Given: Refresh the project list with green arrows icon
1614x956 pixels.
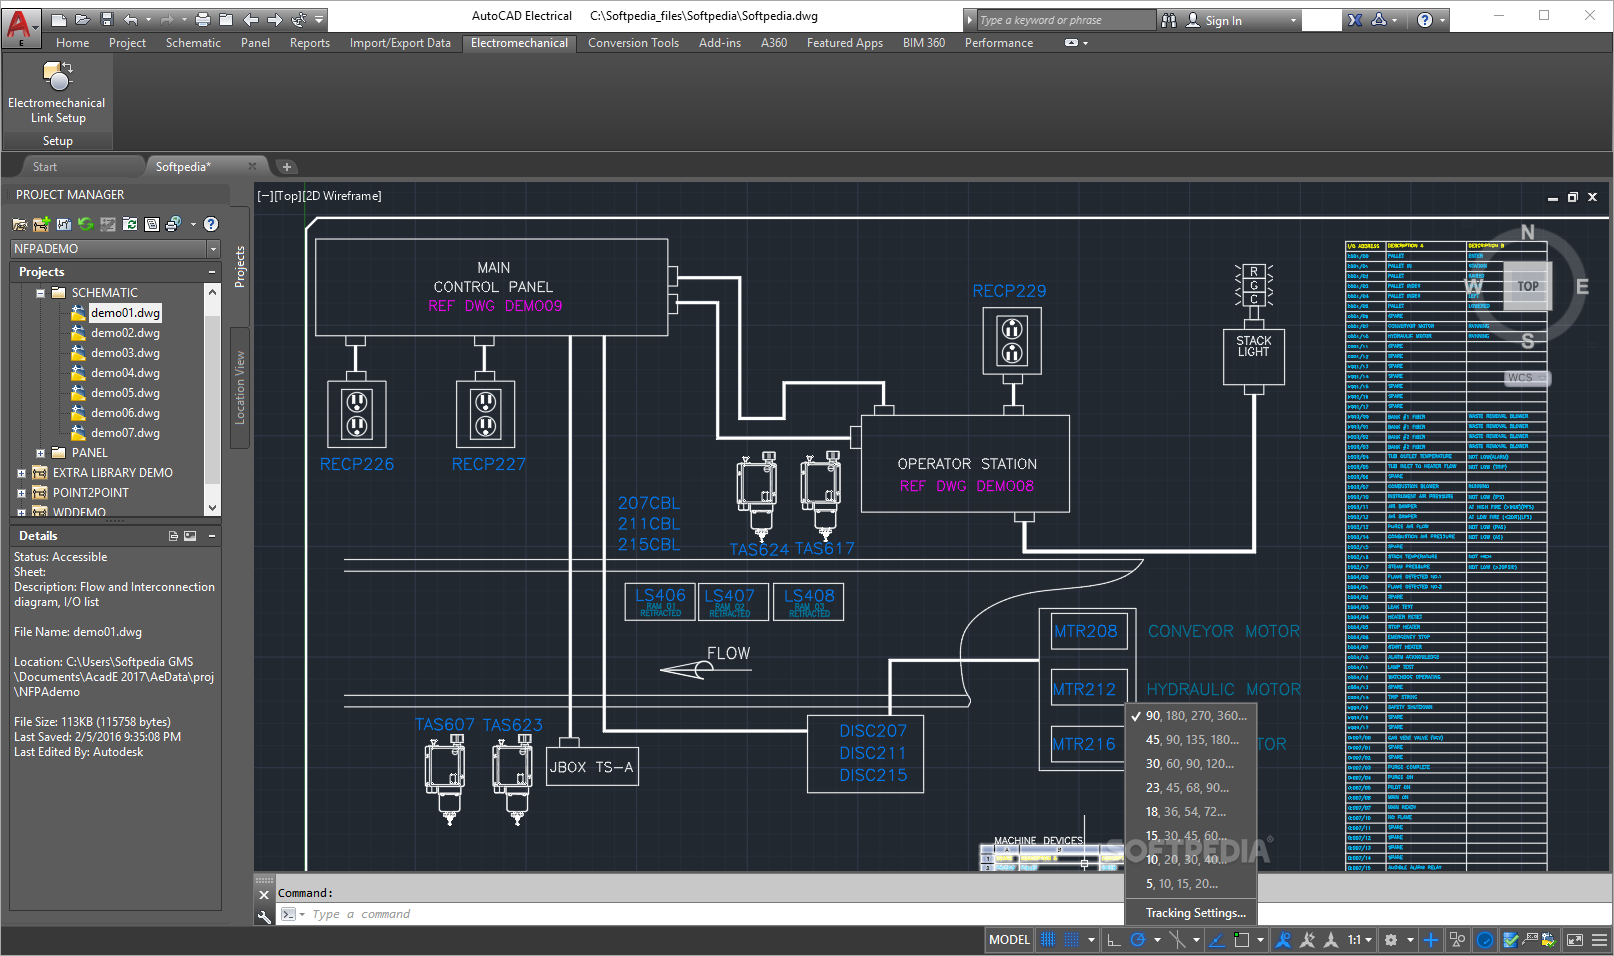Looking at the screenshot, I should [86, 224].
